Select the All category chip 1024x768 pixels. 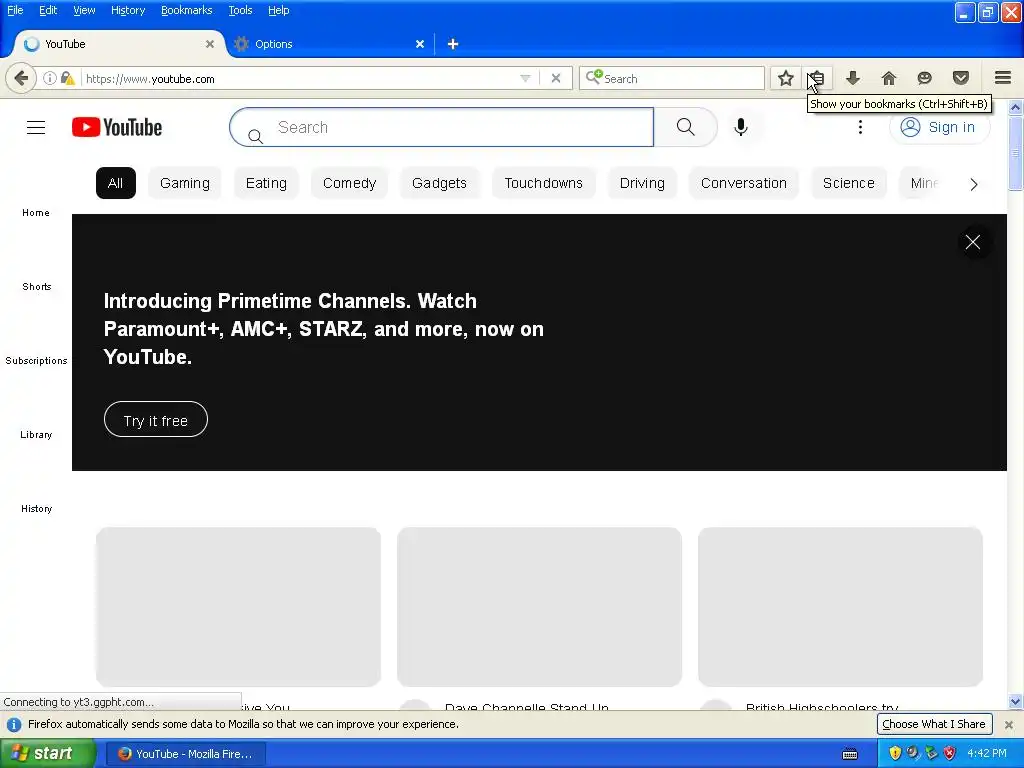(116, 183)
